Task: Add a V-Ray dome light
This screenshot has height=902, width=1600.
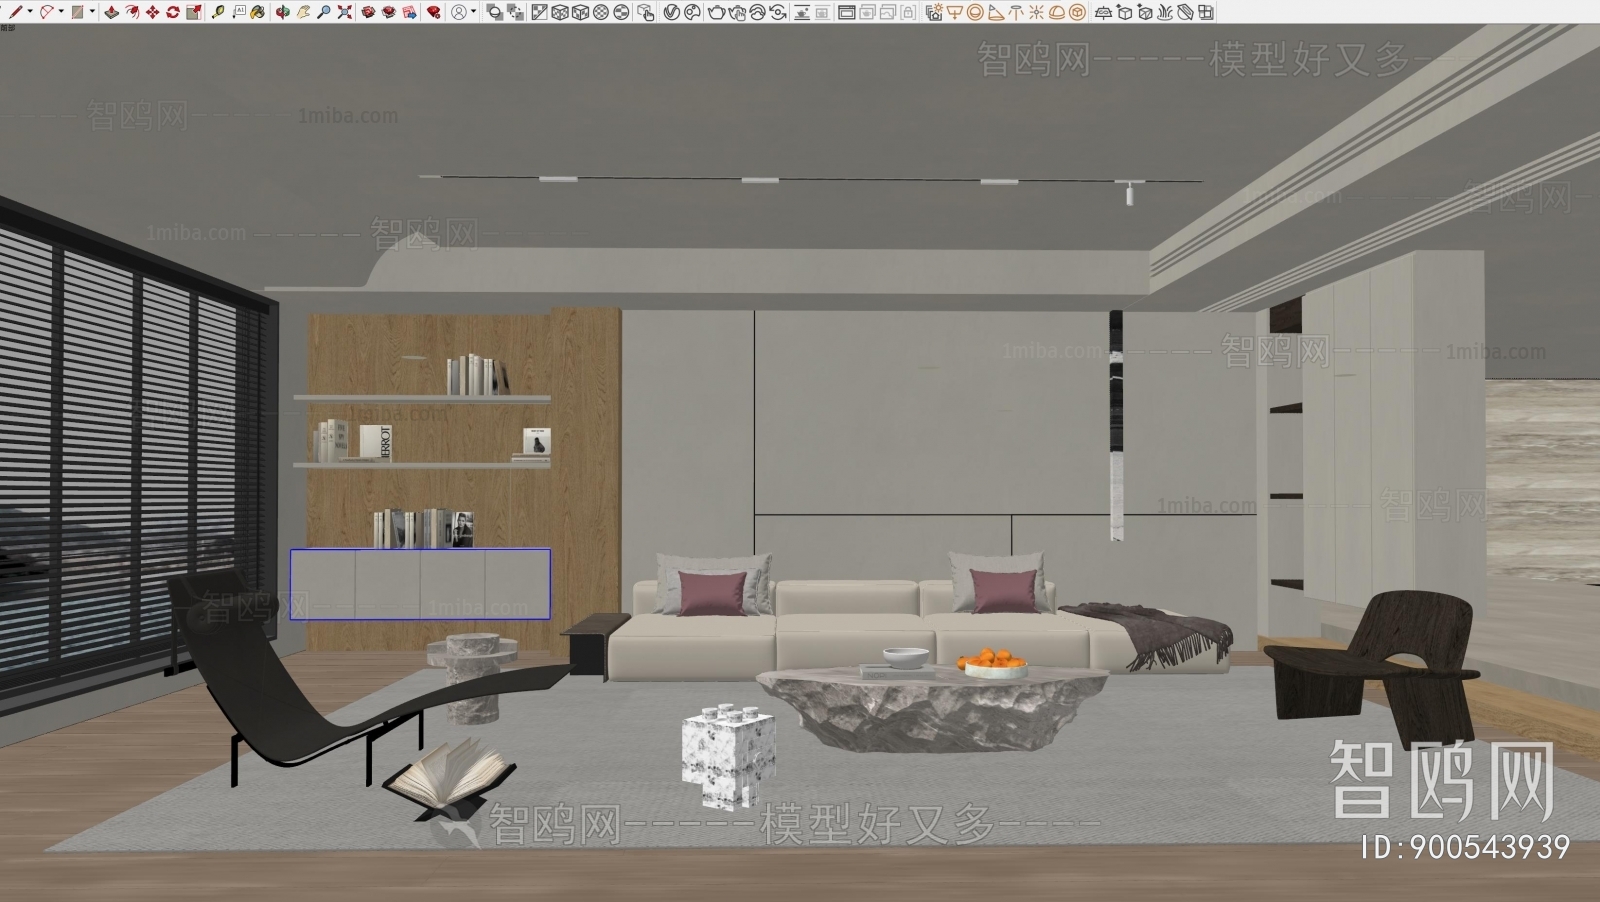Action: pyautogui.click(x=1056, y=12)
